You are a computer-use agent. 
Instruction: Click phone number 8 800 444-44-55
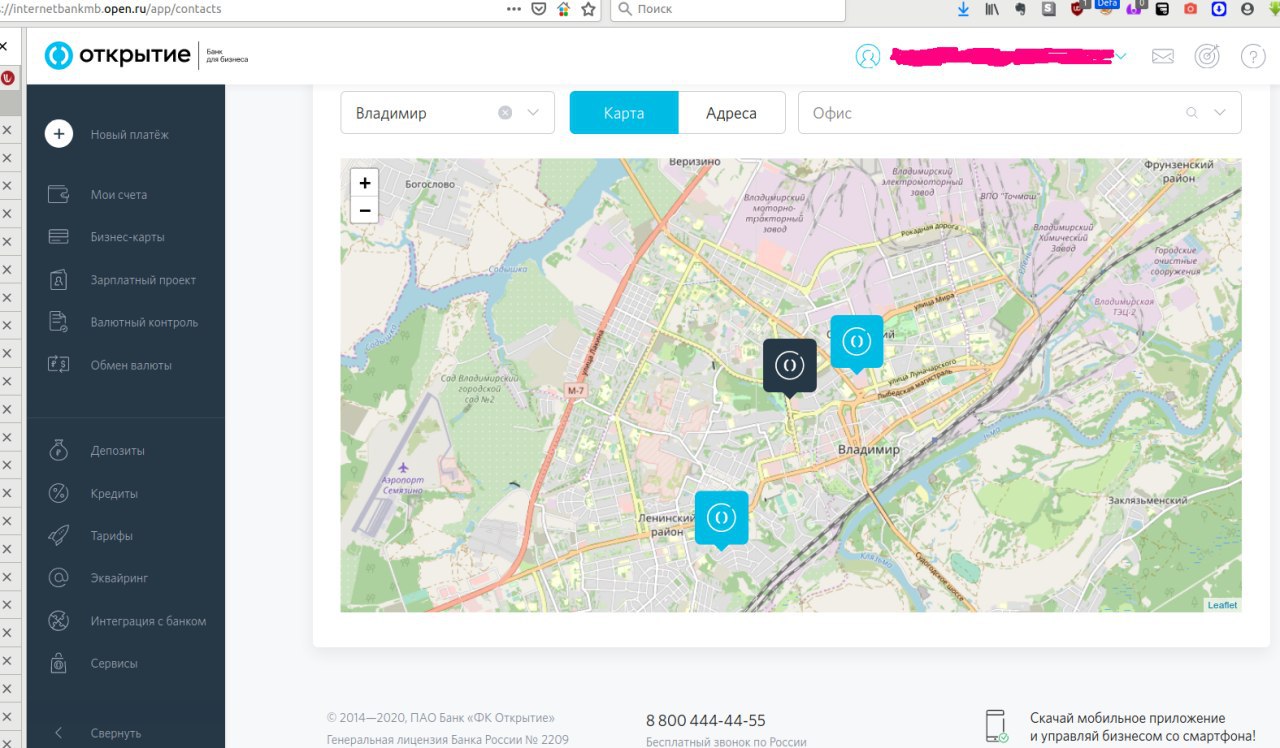[706, 720]
